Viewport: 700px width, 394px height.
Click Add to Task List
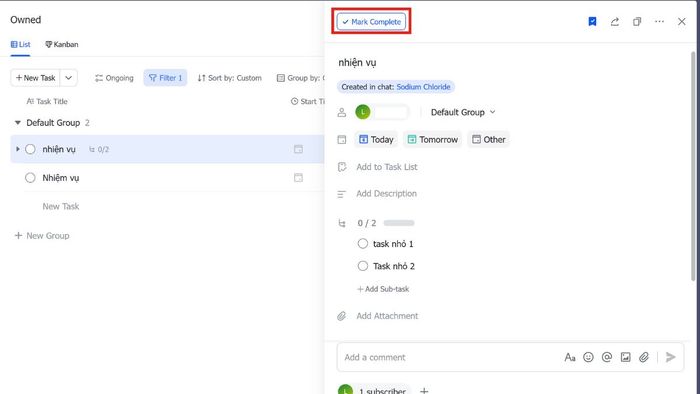tap(387, 167)
